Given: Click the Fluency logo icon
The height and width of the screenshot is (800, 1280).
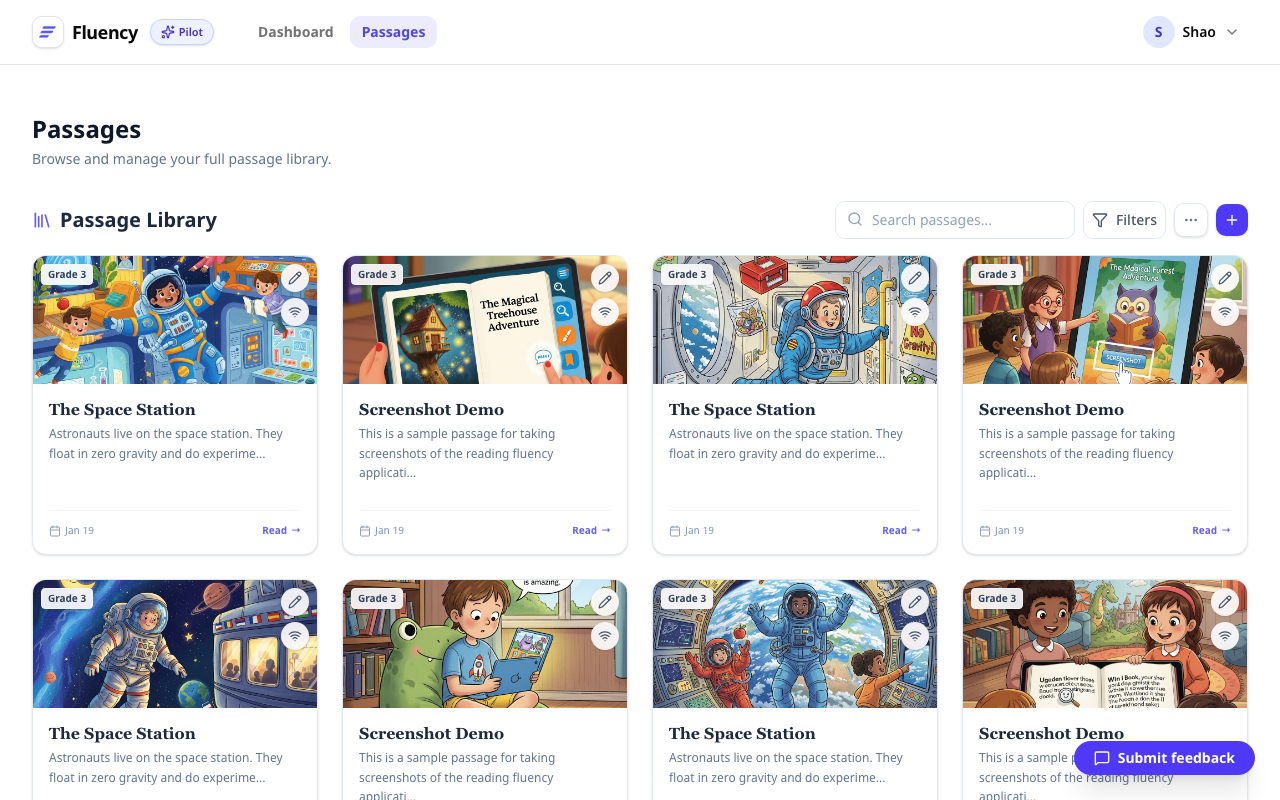Looking at the screenshot, I should tap(47, 32).
